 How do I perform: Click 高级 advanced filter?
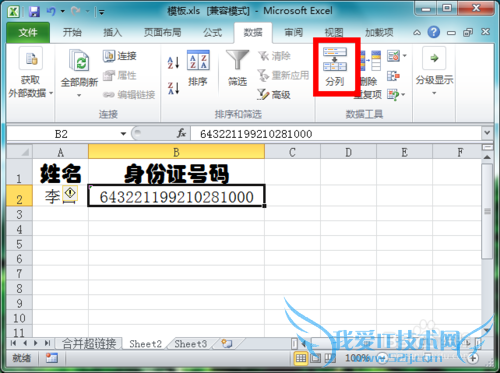(x=274, y=95)
